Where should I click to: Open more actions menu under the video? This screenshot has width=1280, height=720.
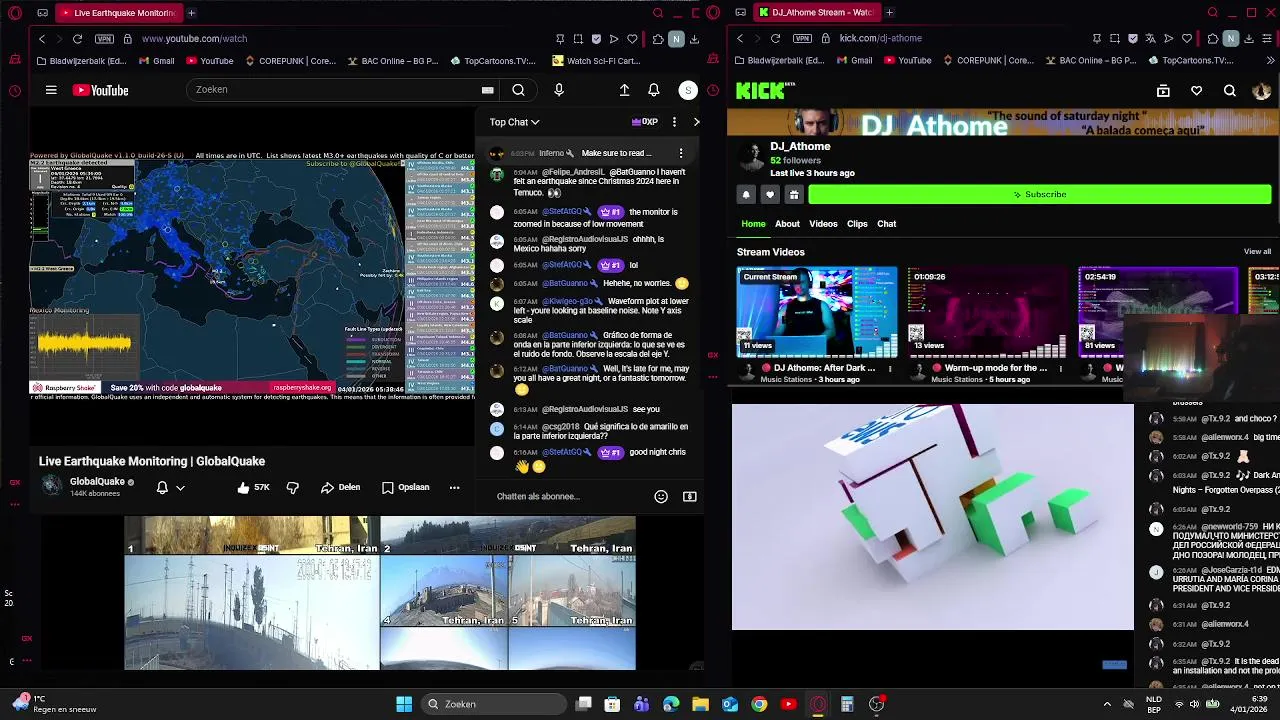click(x=454, y=487)
